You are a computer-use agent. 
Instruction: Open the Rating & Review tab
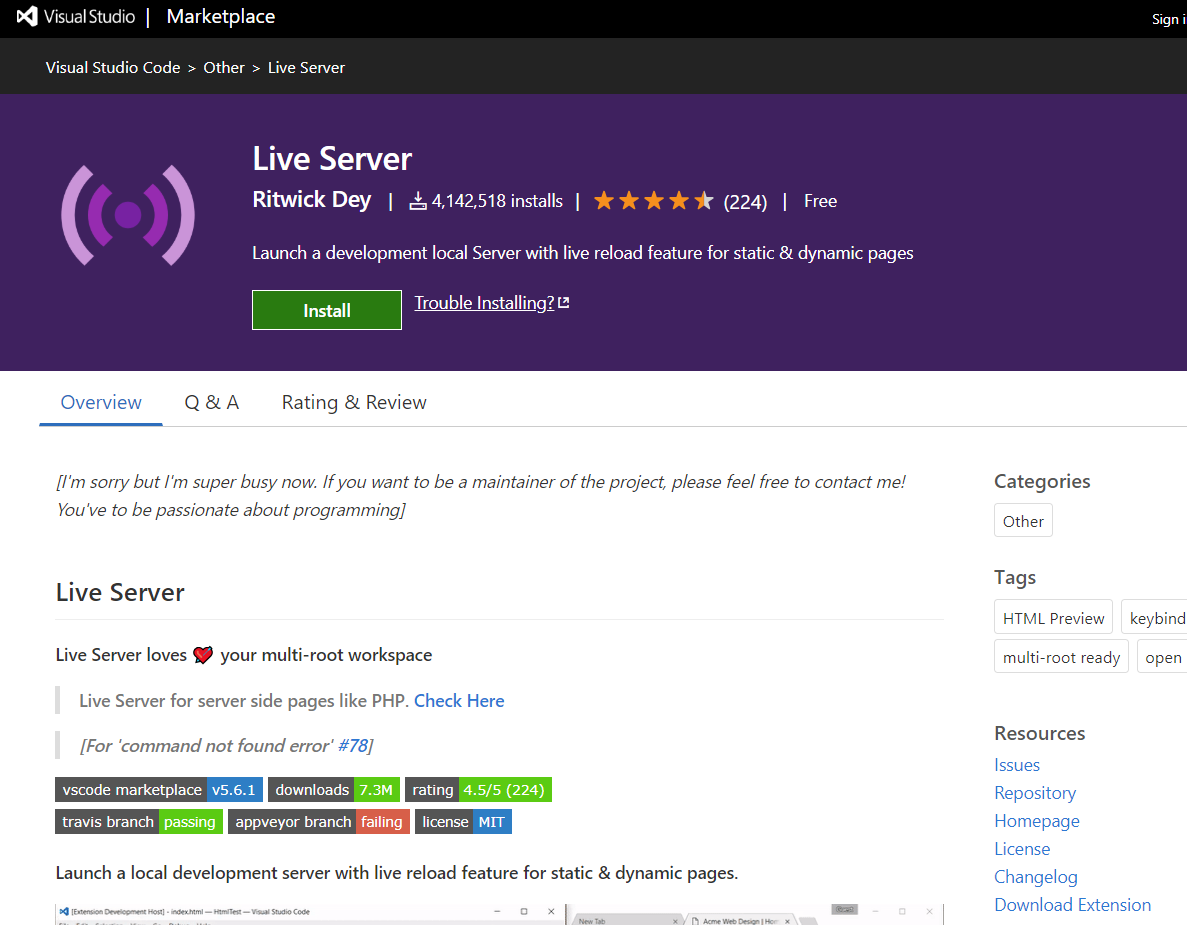(x=354, y=402)
